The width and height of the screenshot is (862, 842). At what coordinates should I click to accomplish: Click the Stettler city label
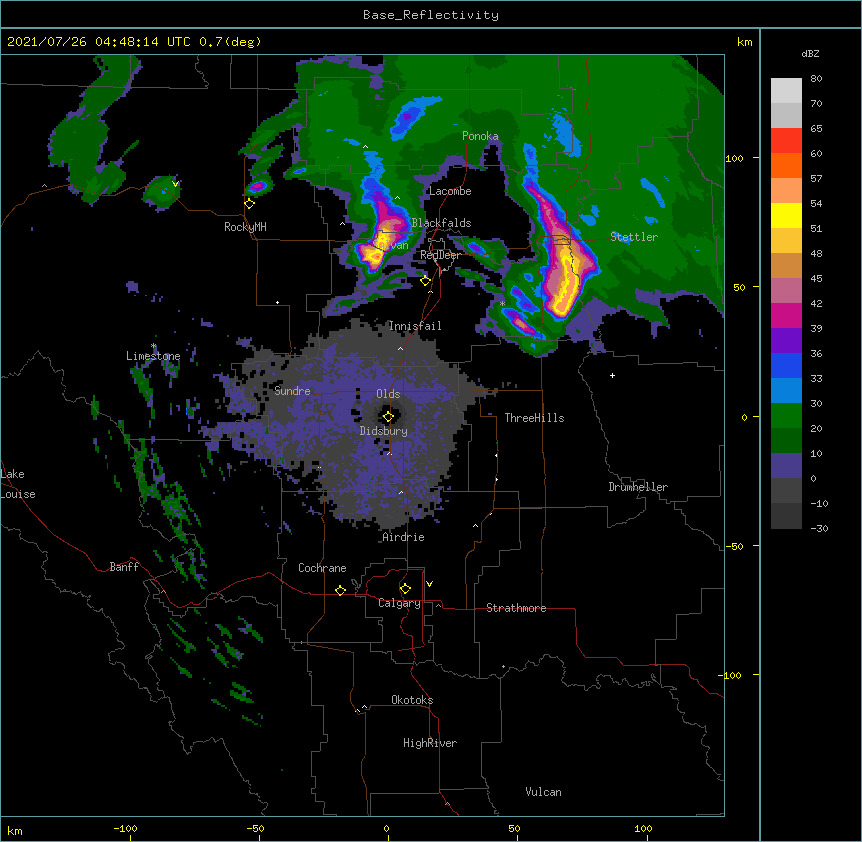pos(634,237)
